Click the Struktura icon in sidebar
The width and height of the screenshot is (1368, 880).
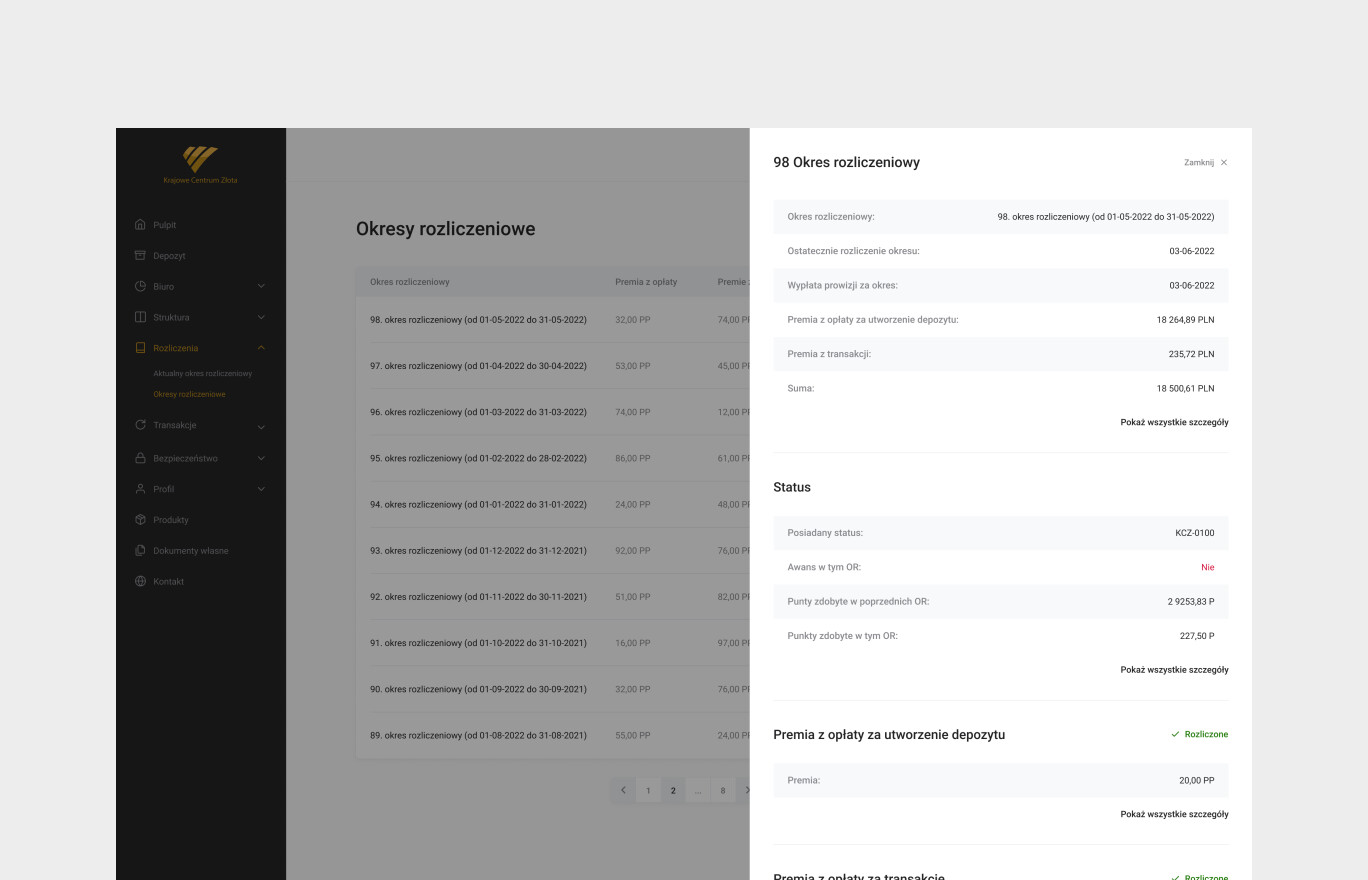click(x=140, y=317)
